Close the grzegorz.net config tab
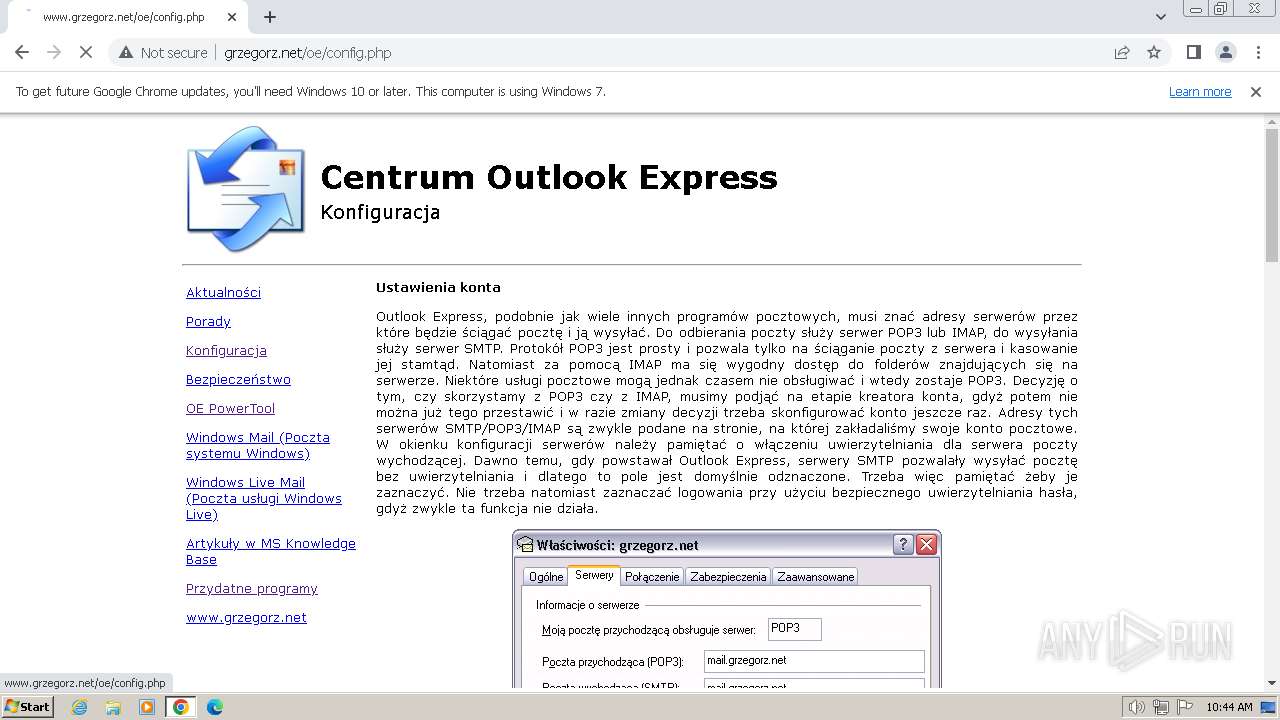 tap(233, 17)
